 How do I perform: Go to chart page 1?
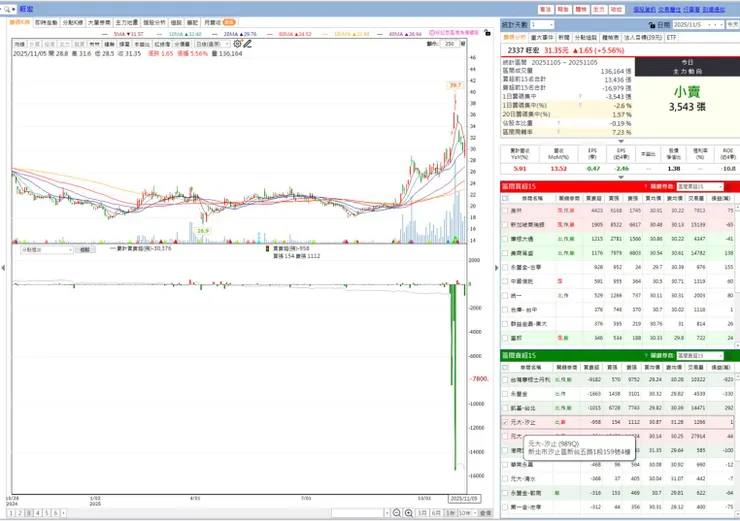11,513
